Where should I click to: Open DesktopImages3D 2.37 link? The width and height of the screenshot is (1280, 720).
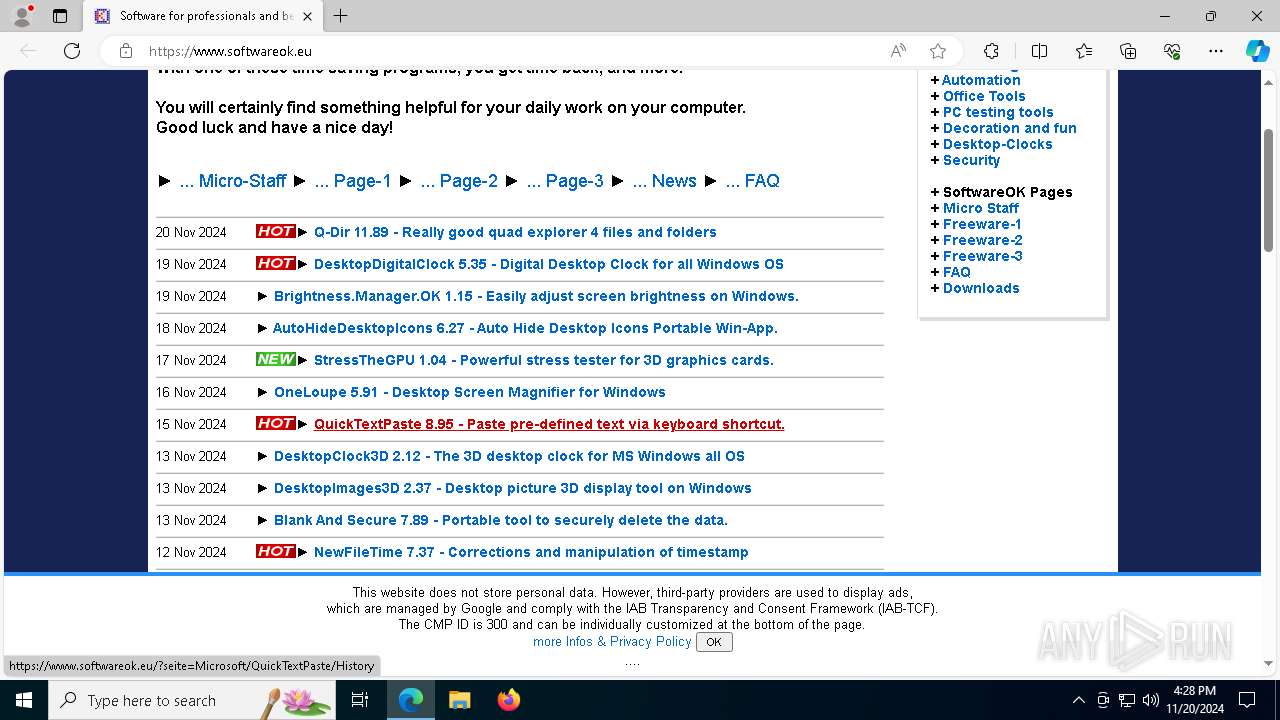pos(513,488)
